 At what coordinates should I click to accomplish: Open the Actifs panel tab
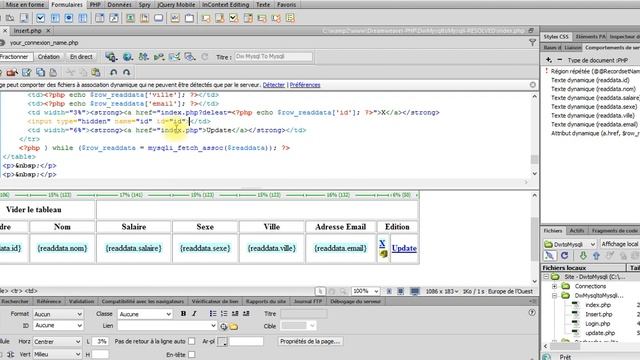(x=577, y=231)
